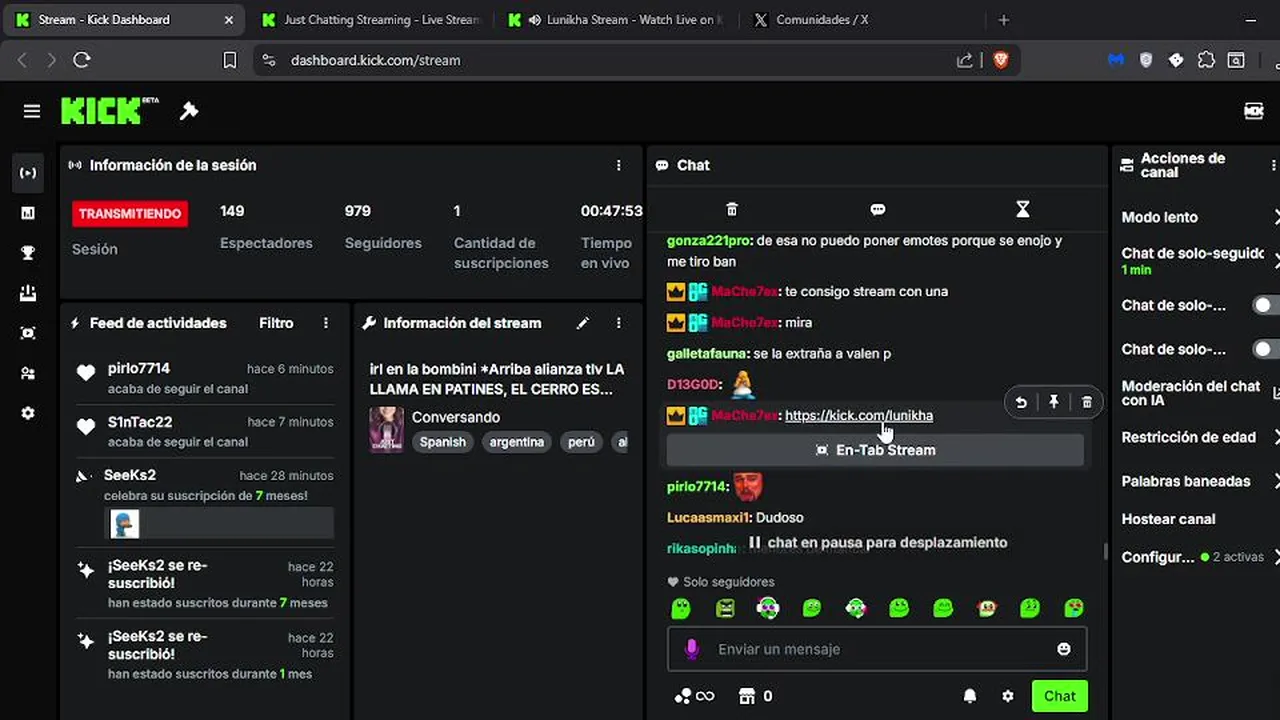Screen dimensions: 1280x720
Task: Delete the MaChe7es link message
Action: 1087,402
